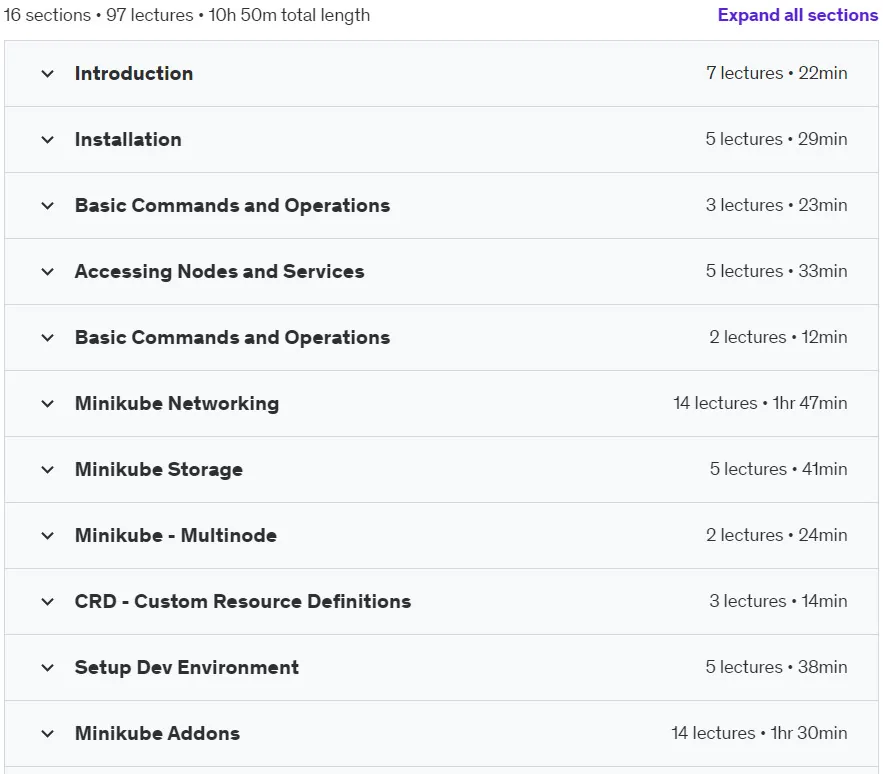The image size is (883, 774).
Task: Click the '14 lectures • 1hr 47min' text
Action: (x=760, y=403)
